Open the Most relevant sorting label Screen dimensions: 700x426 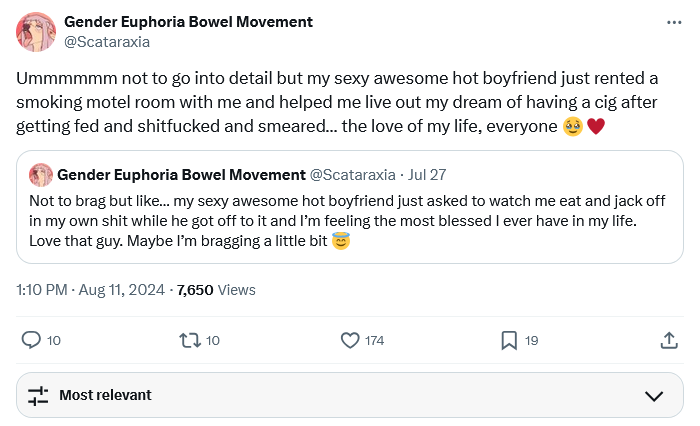point(105,395)
